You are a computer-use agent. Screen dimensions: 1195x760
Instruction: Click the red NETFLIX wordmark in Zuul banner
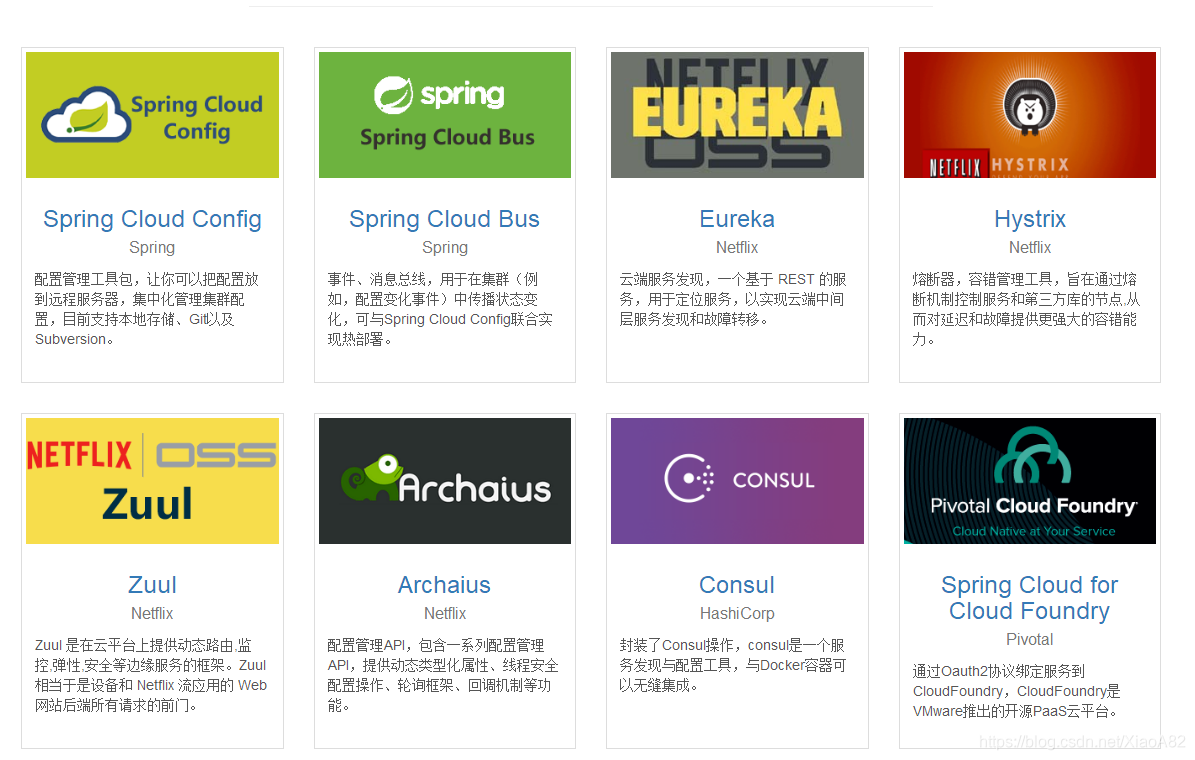point(79,456)
